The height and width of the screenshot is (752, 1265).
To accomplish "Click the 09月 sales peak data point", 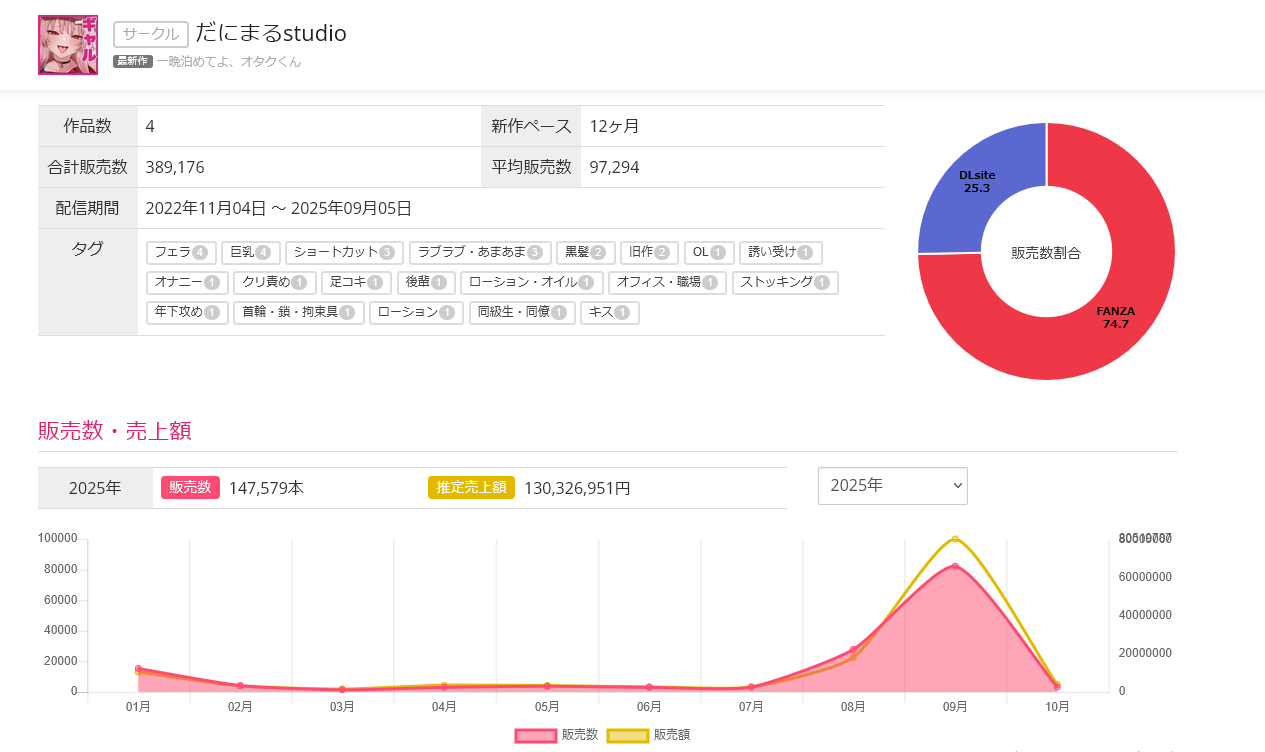I will [x=955, y=567].
